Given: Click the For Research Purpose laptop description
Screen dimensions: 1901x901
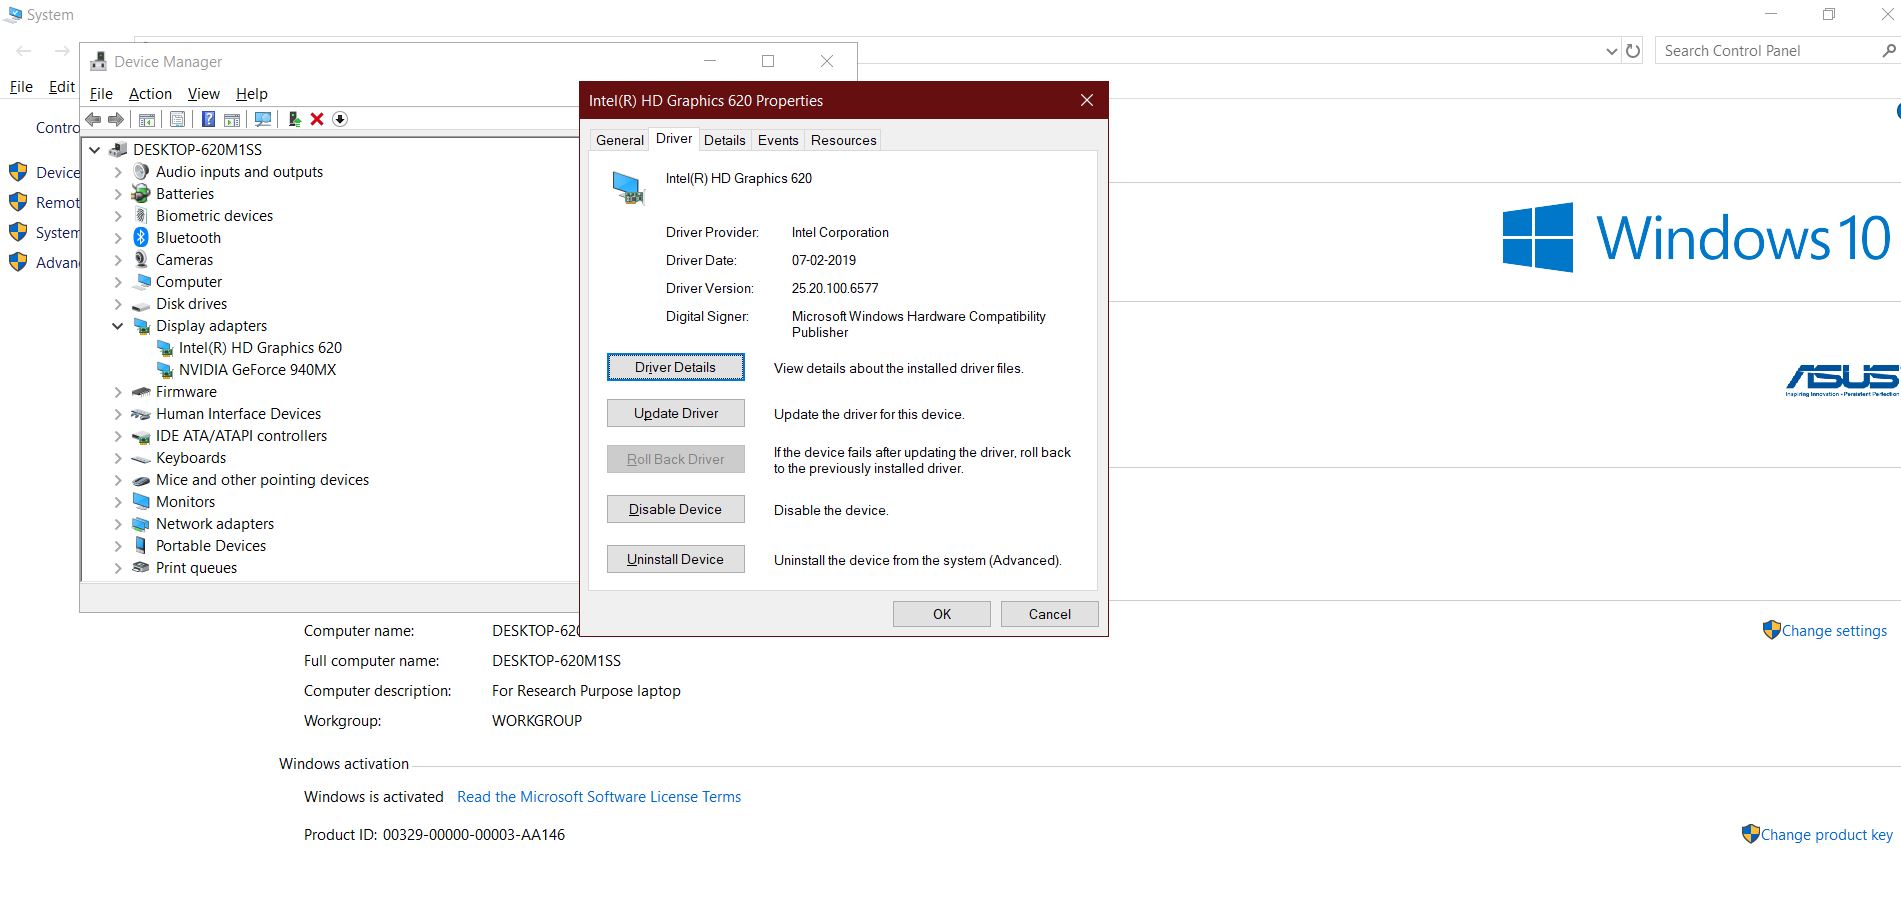Looking at the screenshot, I should 586,691.
